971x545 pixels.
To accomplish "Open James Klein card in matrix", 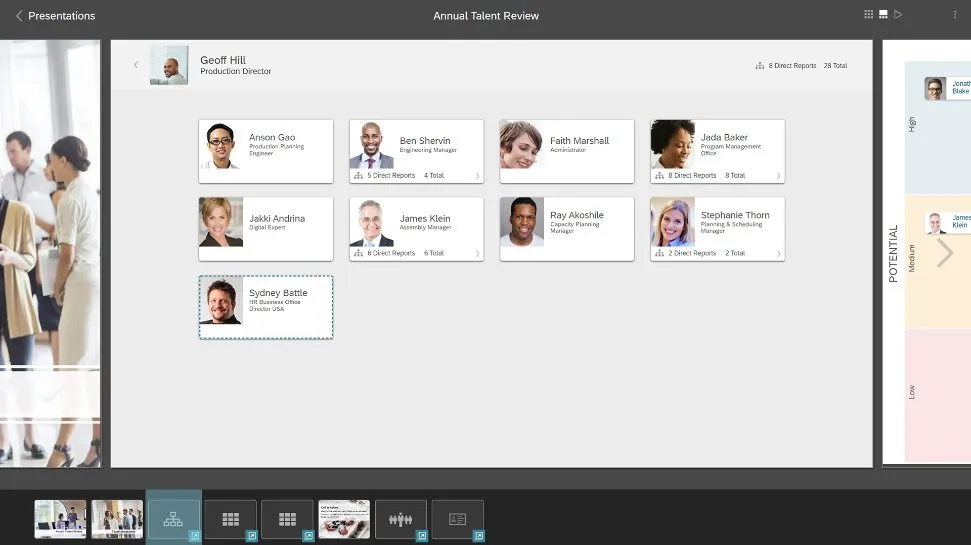I will pyautogui.click(x=947, y=222).
